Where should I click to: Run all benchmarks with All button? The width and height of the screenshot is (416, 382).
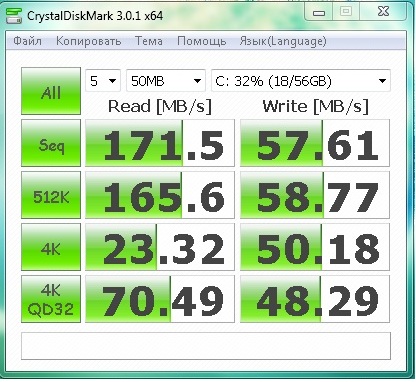pyautogui.click(x=51, y=91)
